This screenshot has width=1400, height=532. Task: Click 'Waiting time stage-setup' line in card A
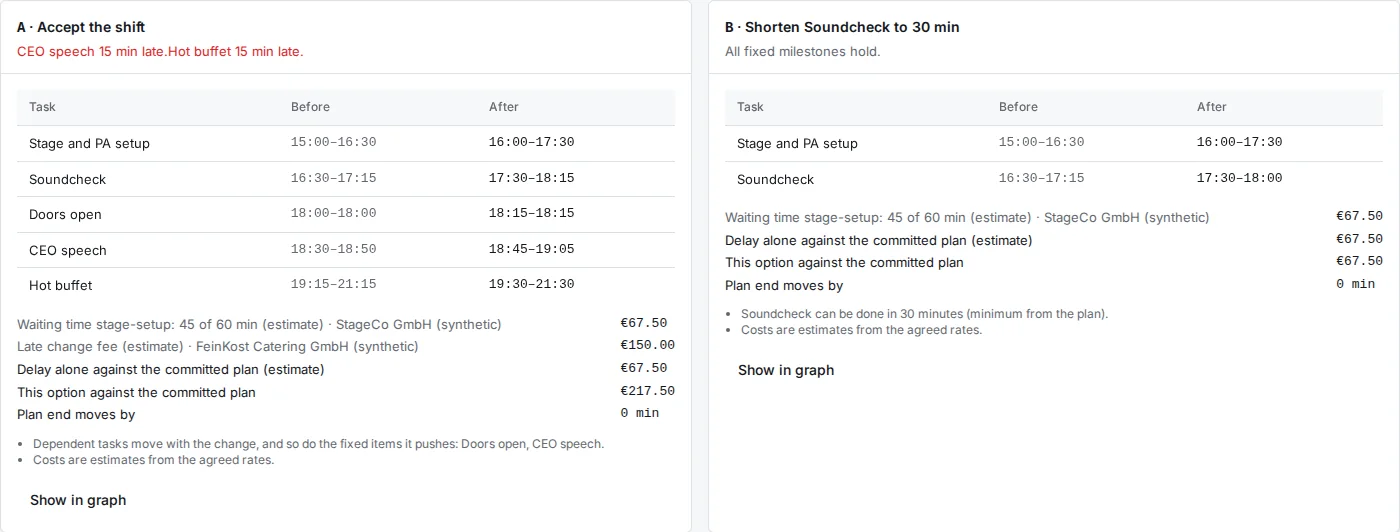(259, 324)
